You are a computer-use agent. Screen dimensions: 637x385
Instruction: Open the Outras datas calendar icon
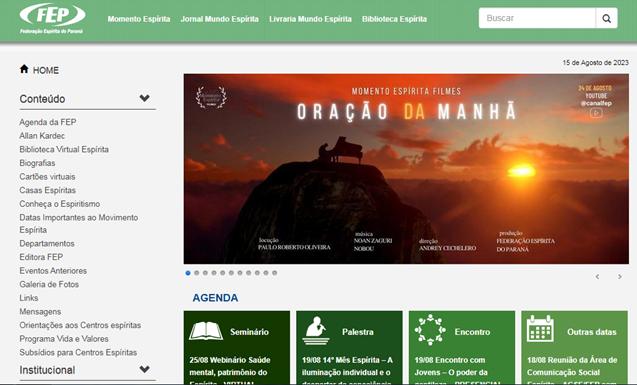point(540,329)
